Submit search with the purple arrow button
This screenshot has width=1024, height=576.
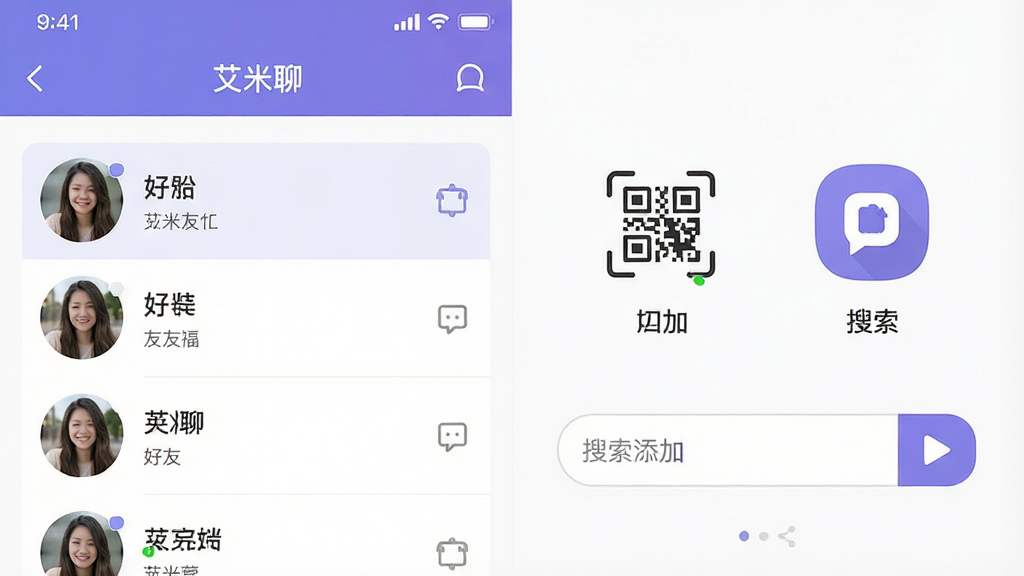tap(936, 450)
